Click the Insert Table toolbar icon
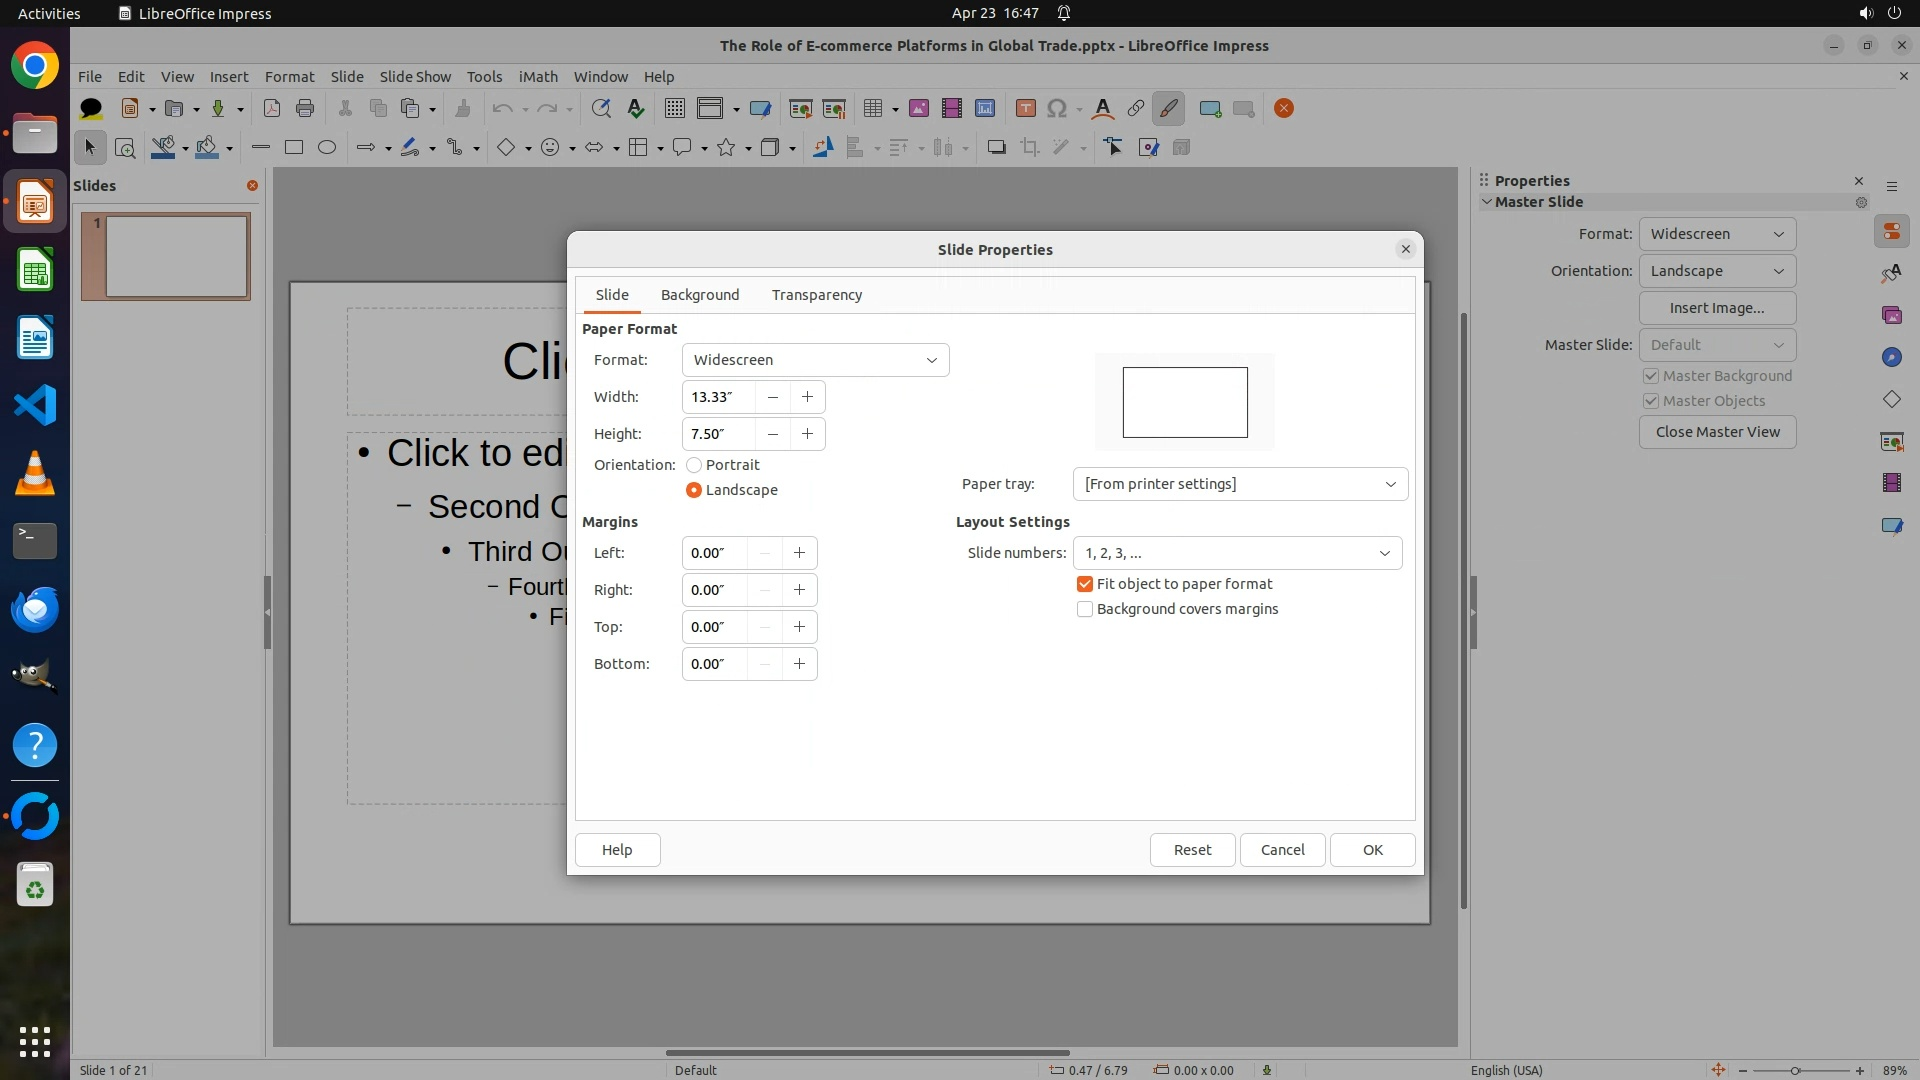The height and width of the screenshot is (1080, 1920). (x=872, y=109)
